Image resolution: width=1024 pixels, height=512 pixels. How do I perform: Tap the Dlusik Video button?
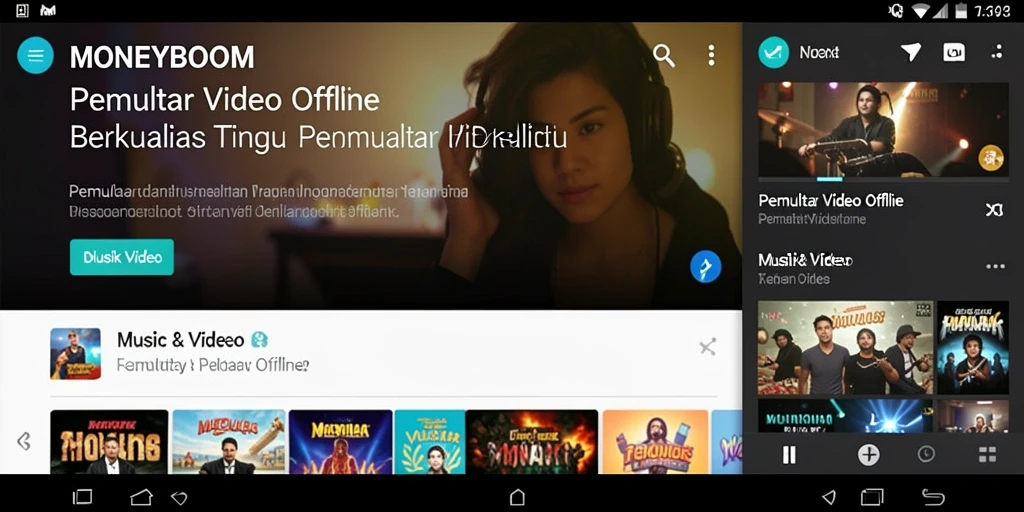(x=122, y=257)
